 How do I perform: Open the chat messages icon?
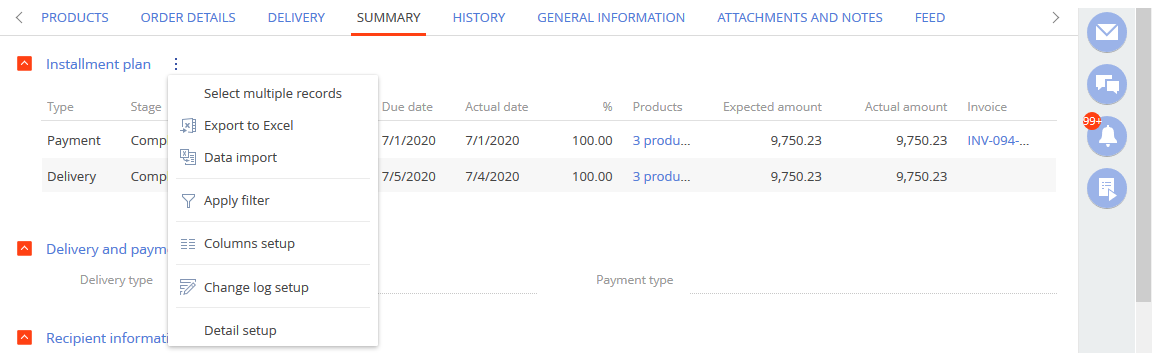1106,84
